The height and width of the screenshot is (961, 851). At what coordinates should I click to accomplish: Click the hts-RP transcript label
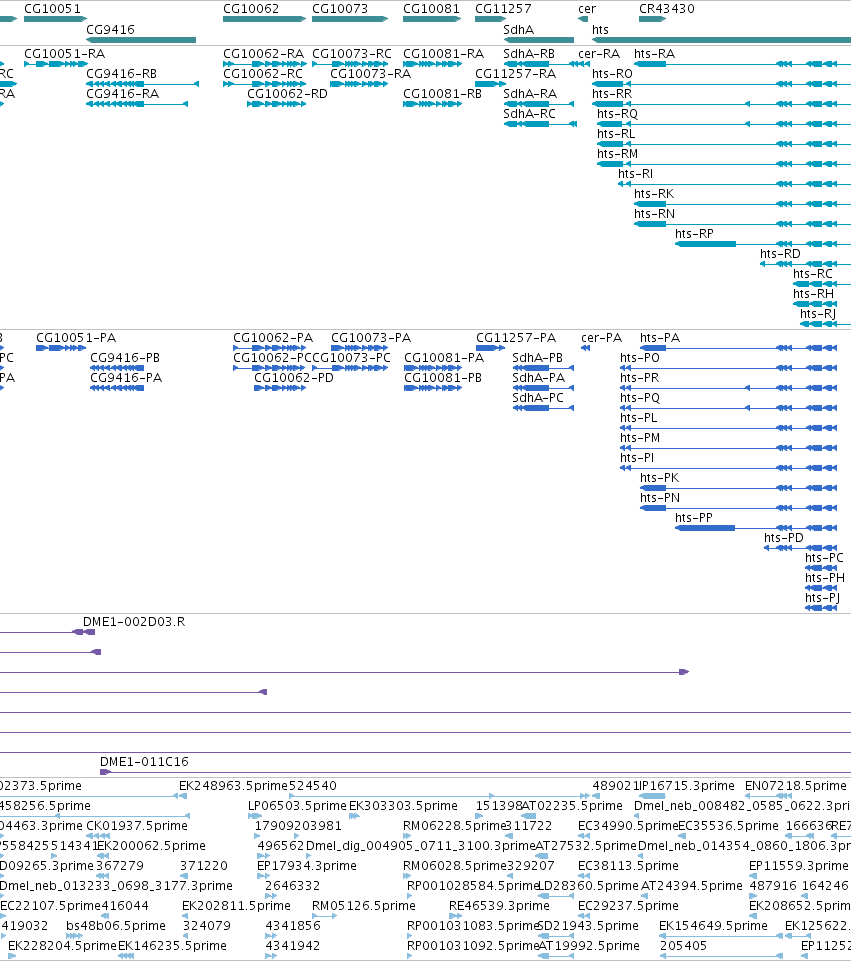pyautogui.click(x=694, y=234)
